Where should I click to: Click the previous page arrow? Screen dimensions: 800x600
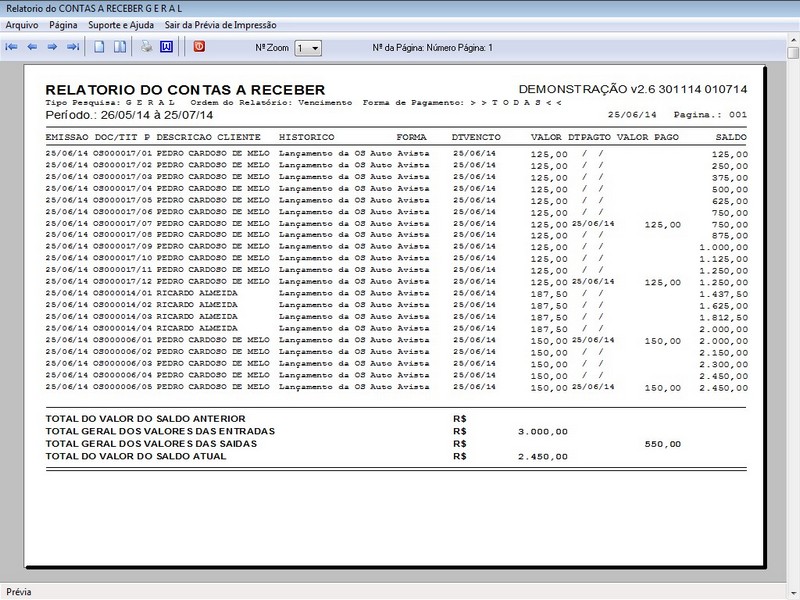click(x=32, y=47)
